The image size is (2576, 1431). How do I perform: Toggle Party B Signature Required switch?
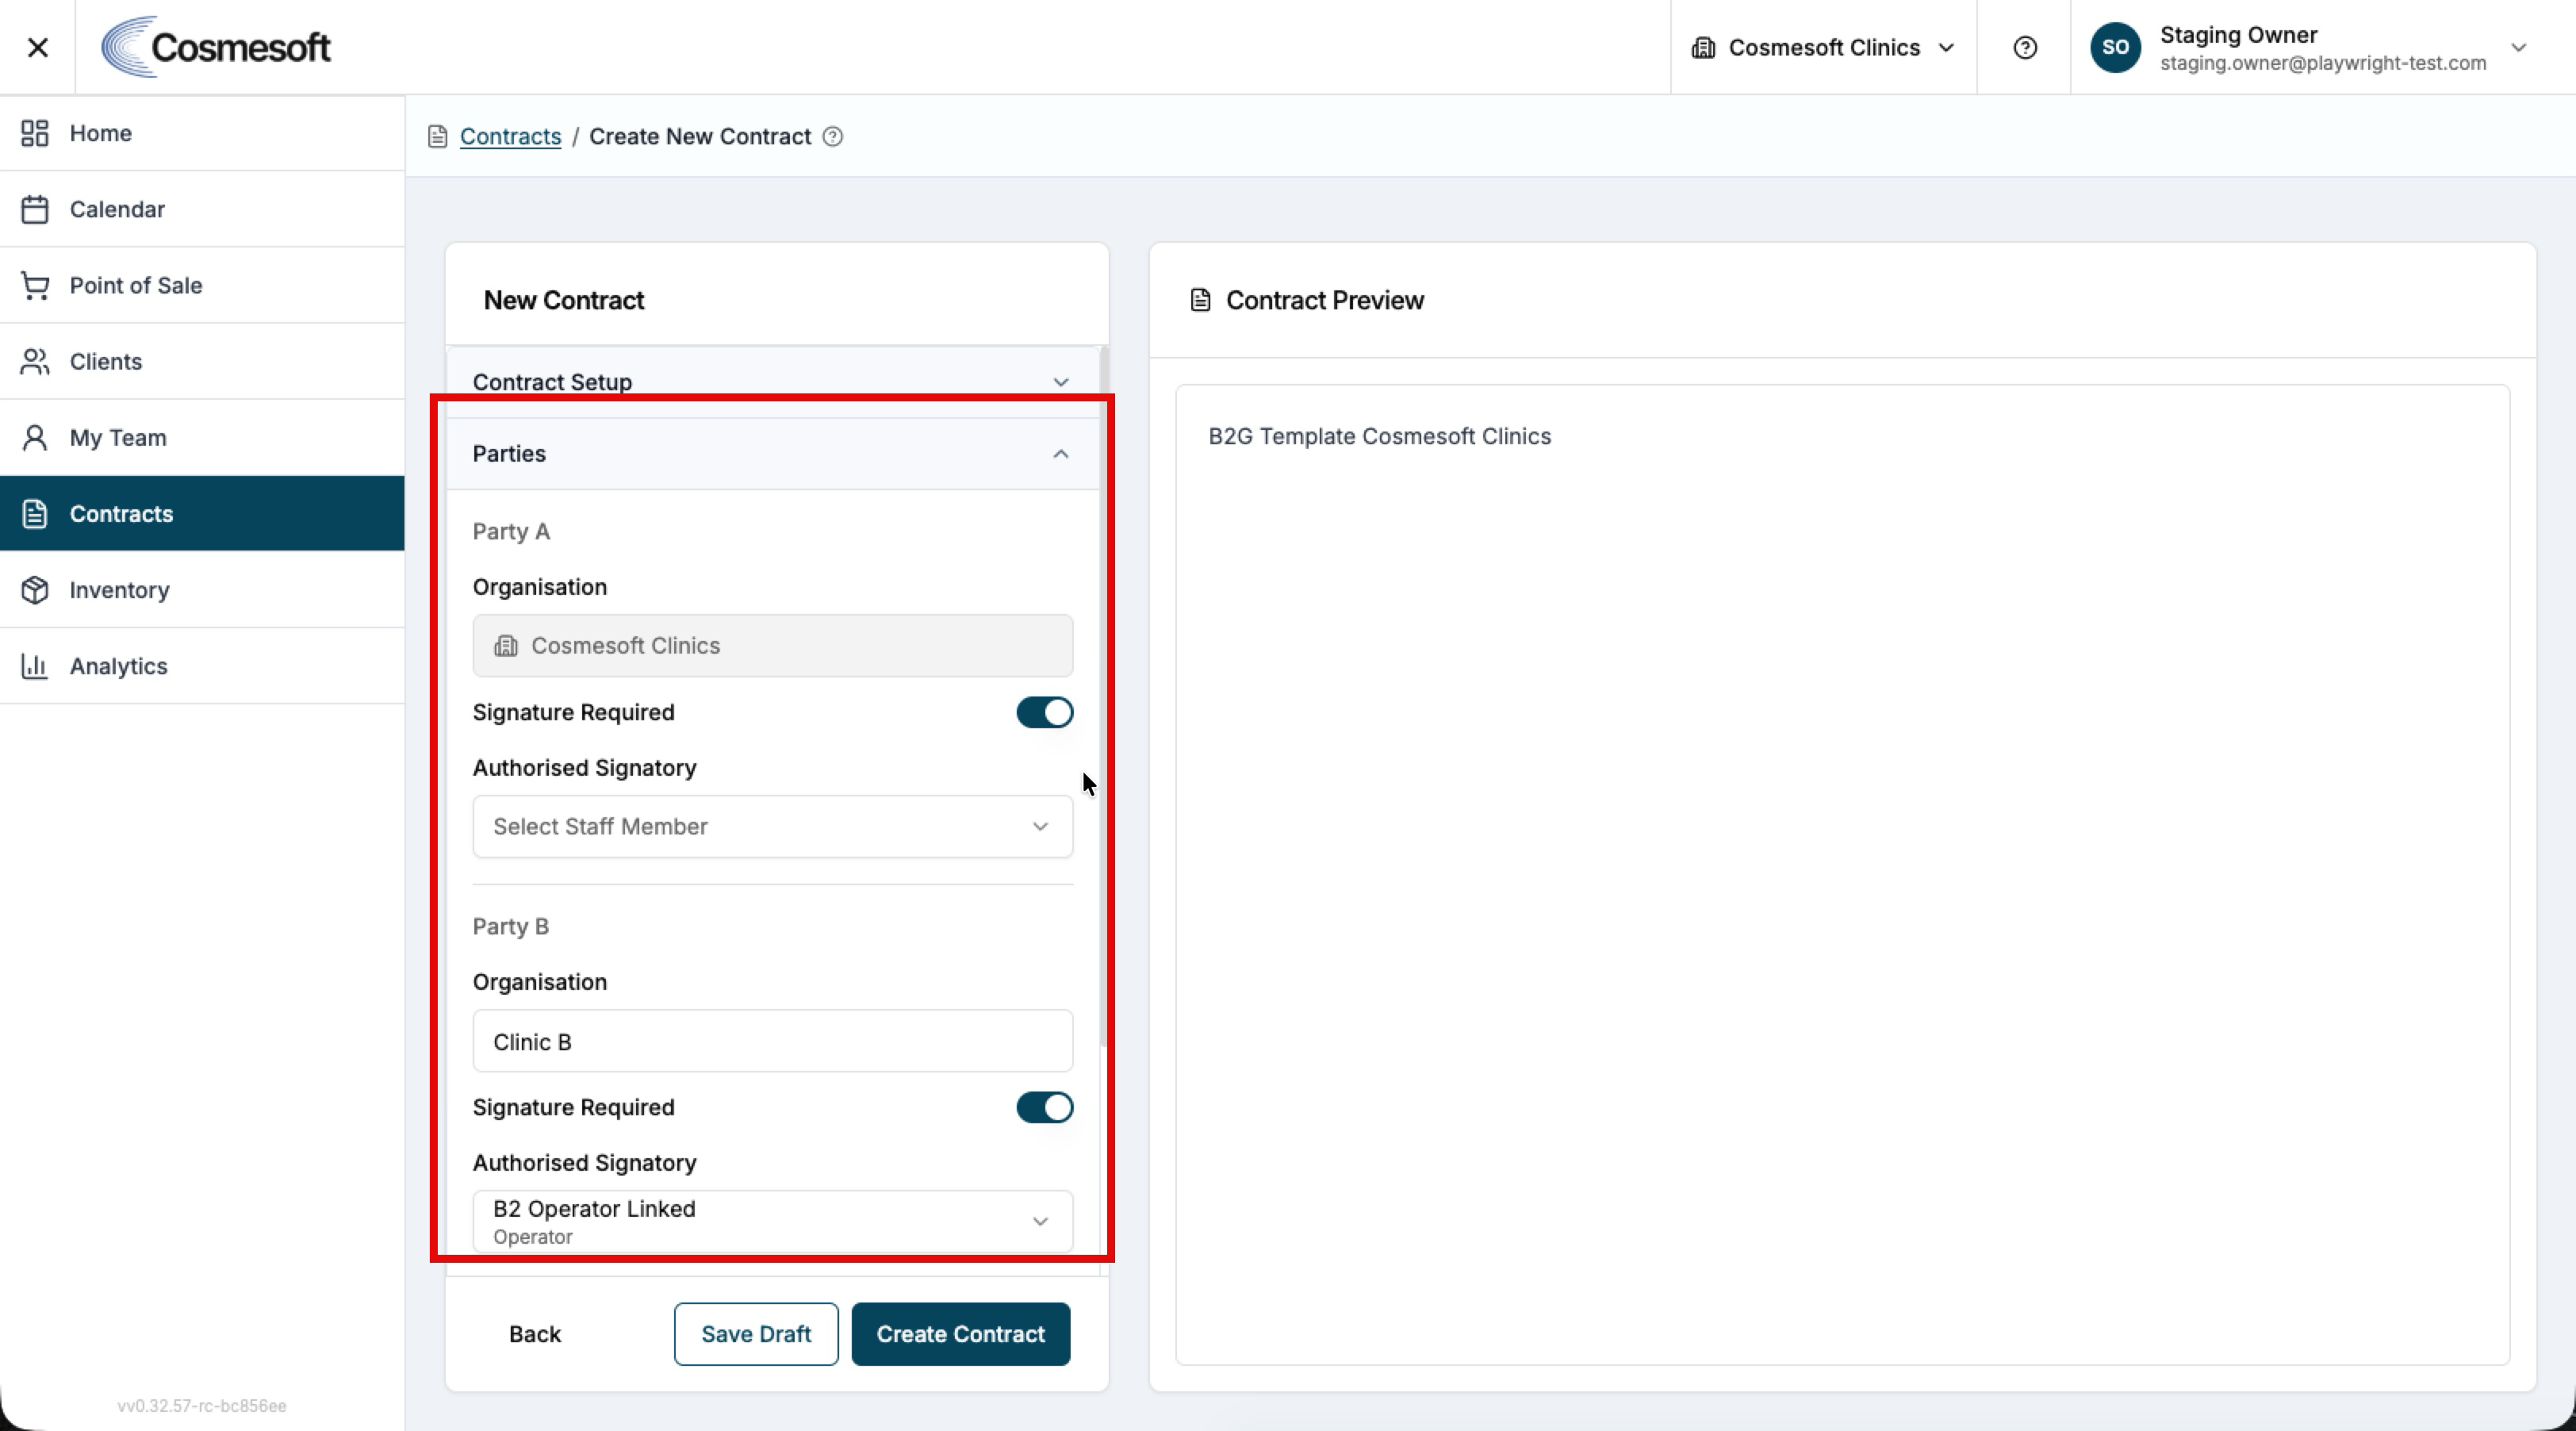tap(1044, 1107)
